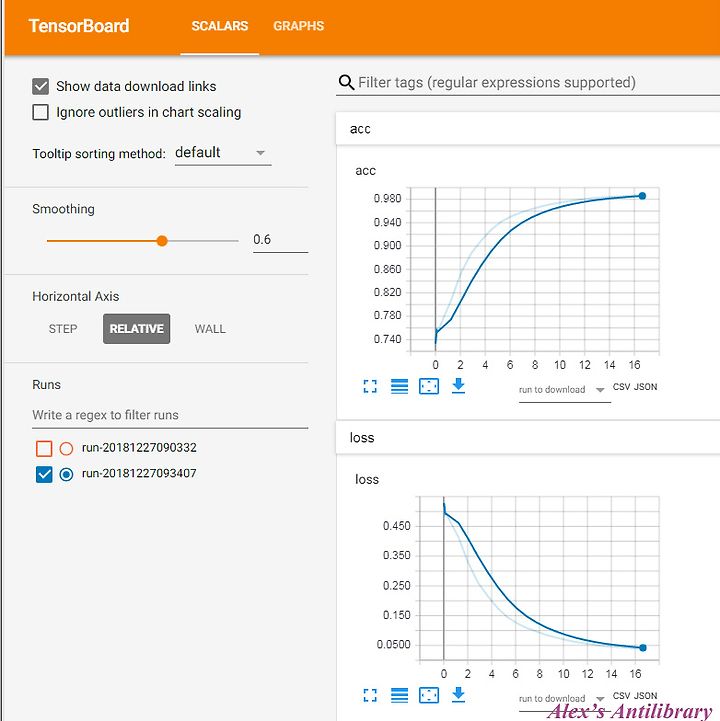Click the run-20181227093407 label
The width and height of the screenshot is (720, 721).
coord(139,473)
